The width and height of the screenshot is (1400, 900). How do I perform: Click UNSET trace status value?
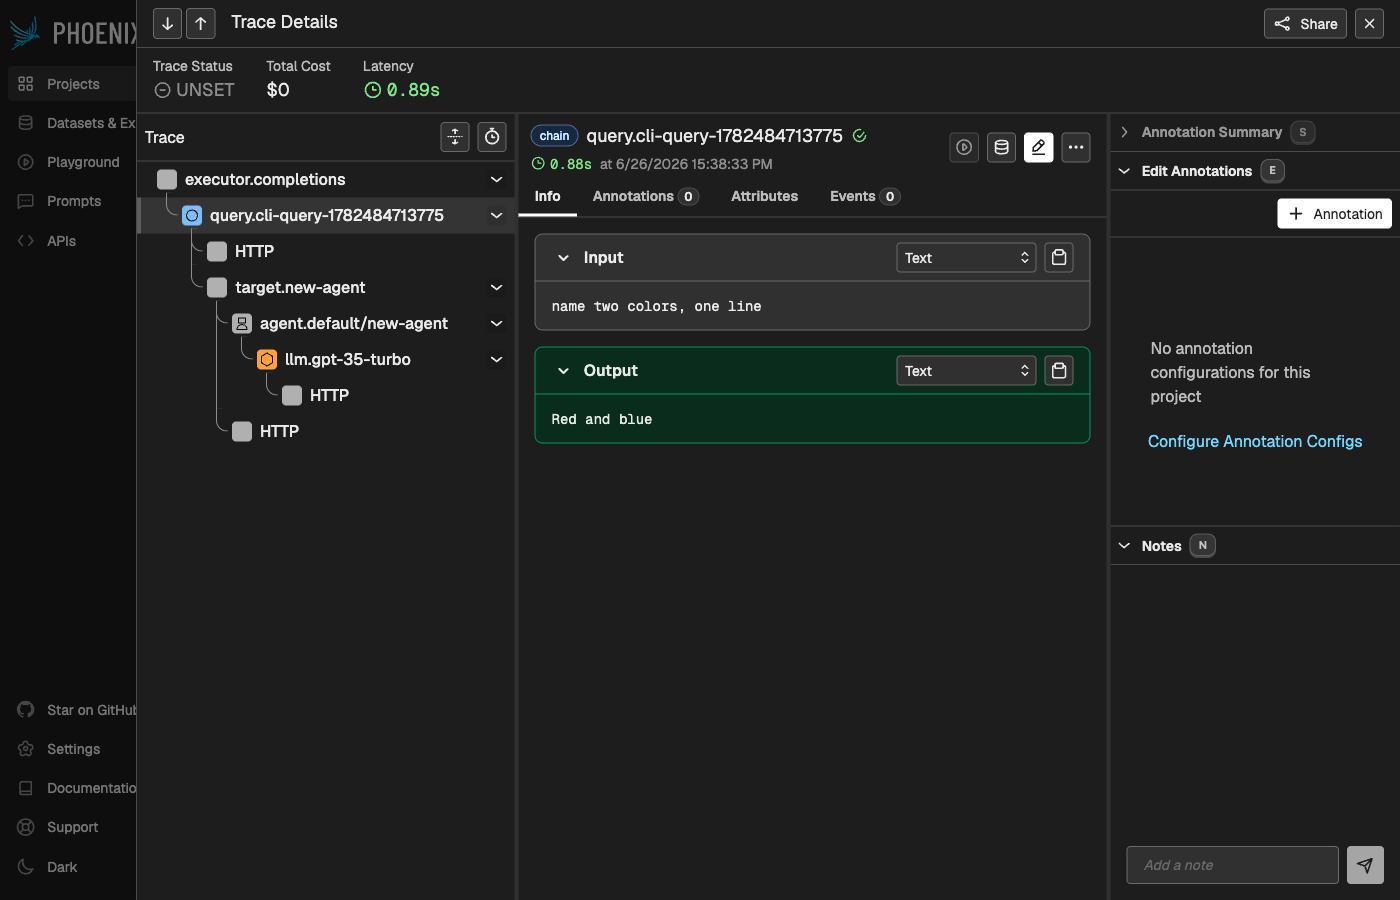tap(194, 90)
